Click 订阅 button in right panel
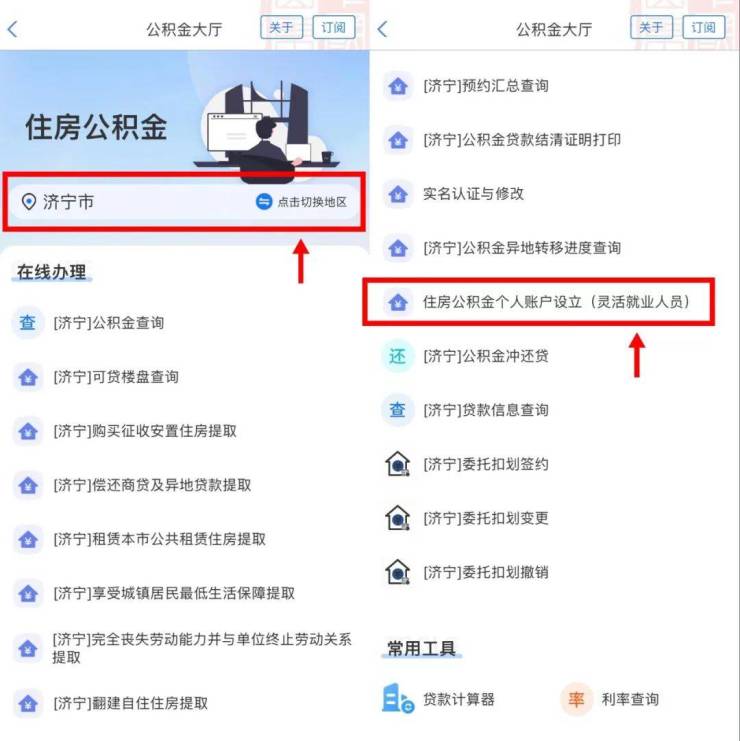740x741 pixels. pyautogui.click(x=704, y=27)
